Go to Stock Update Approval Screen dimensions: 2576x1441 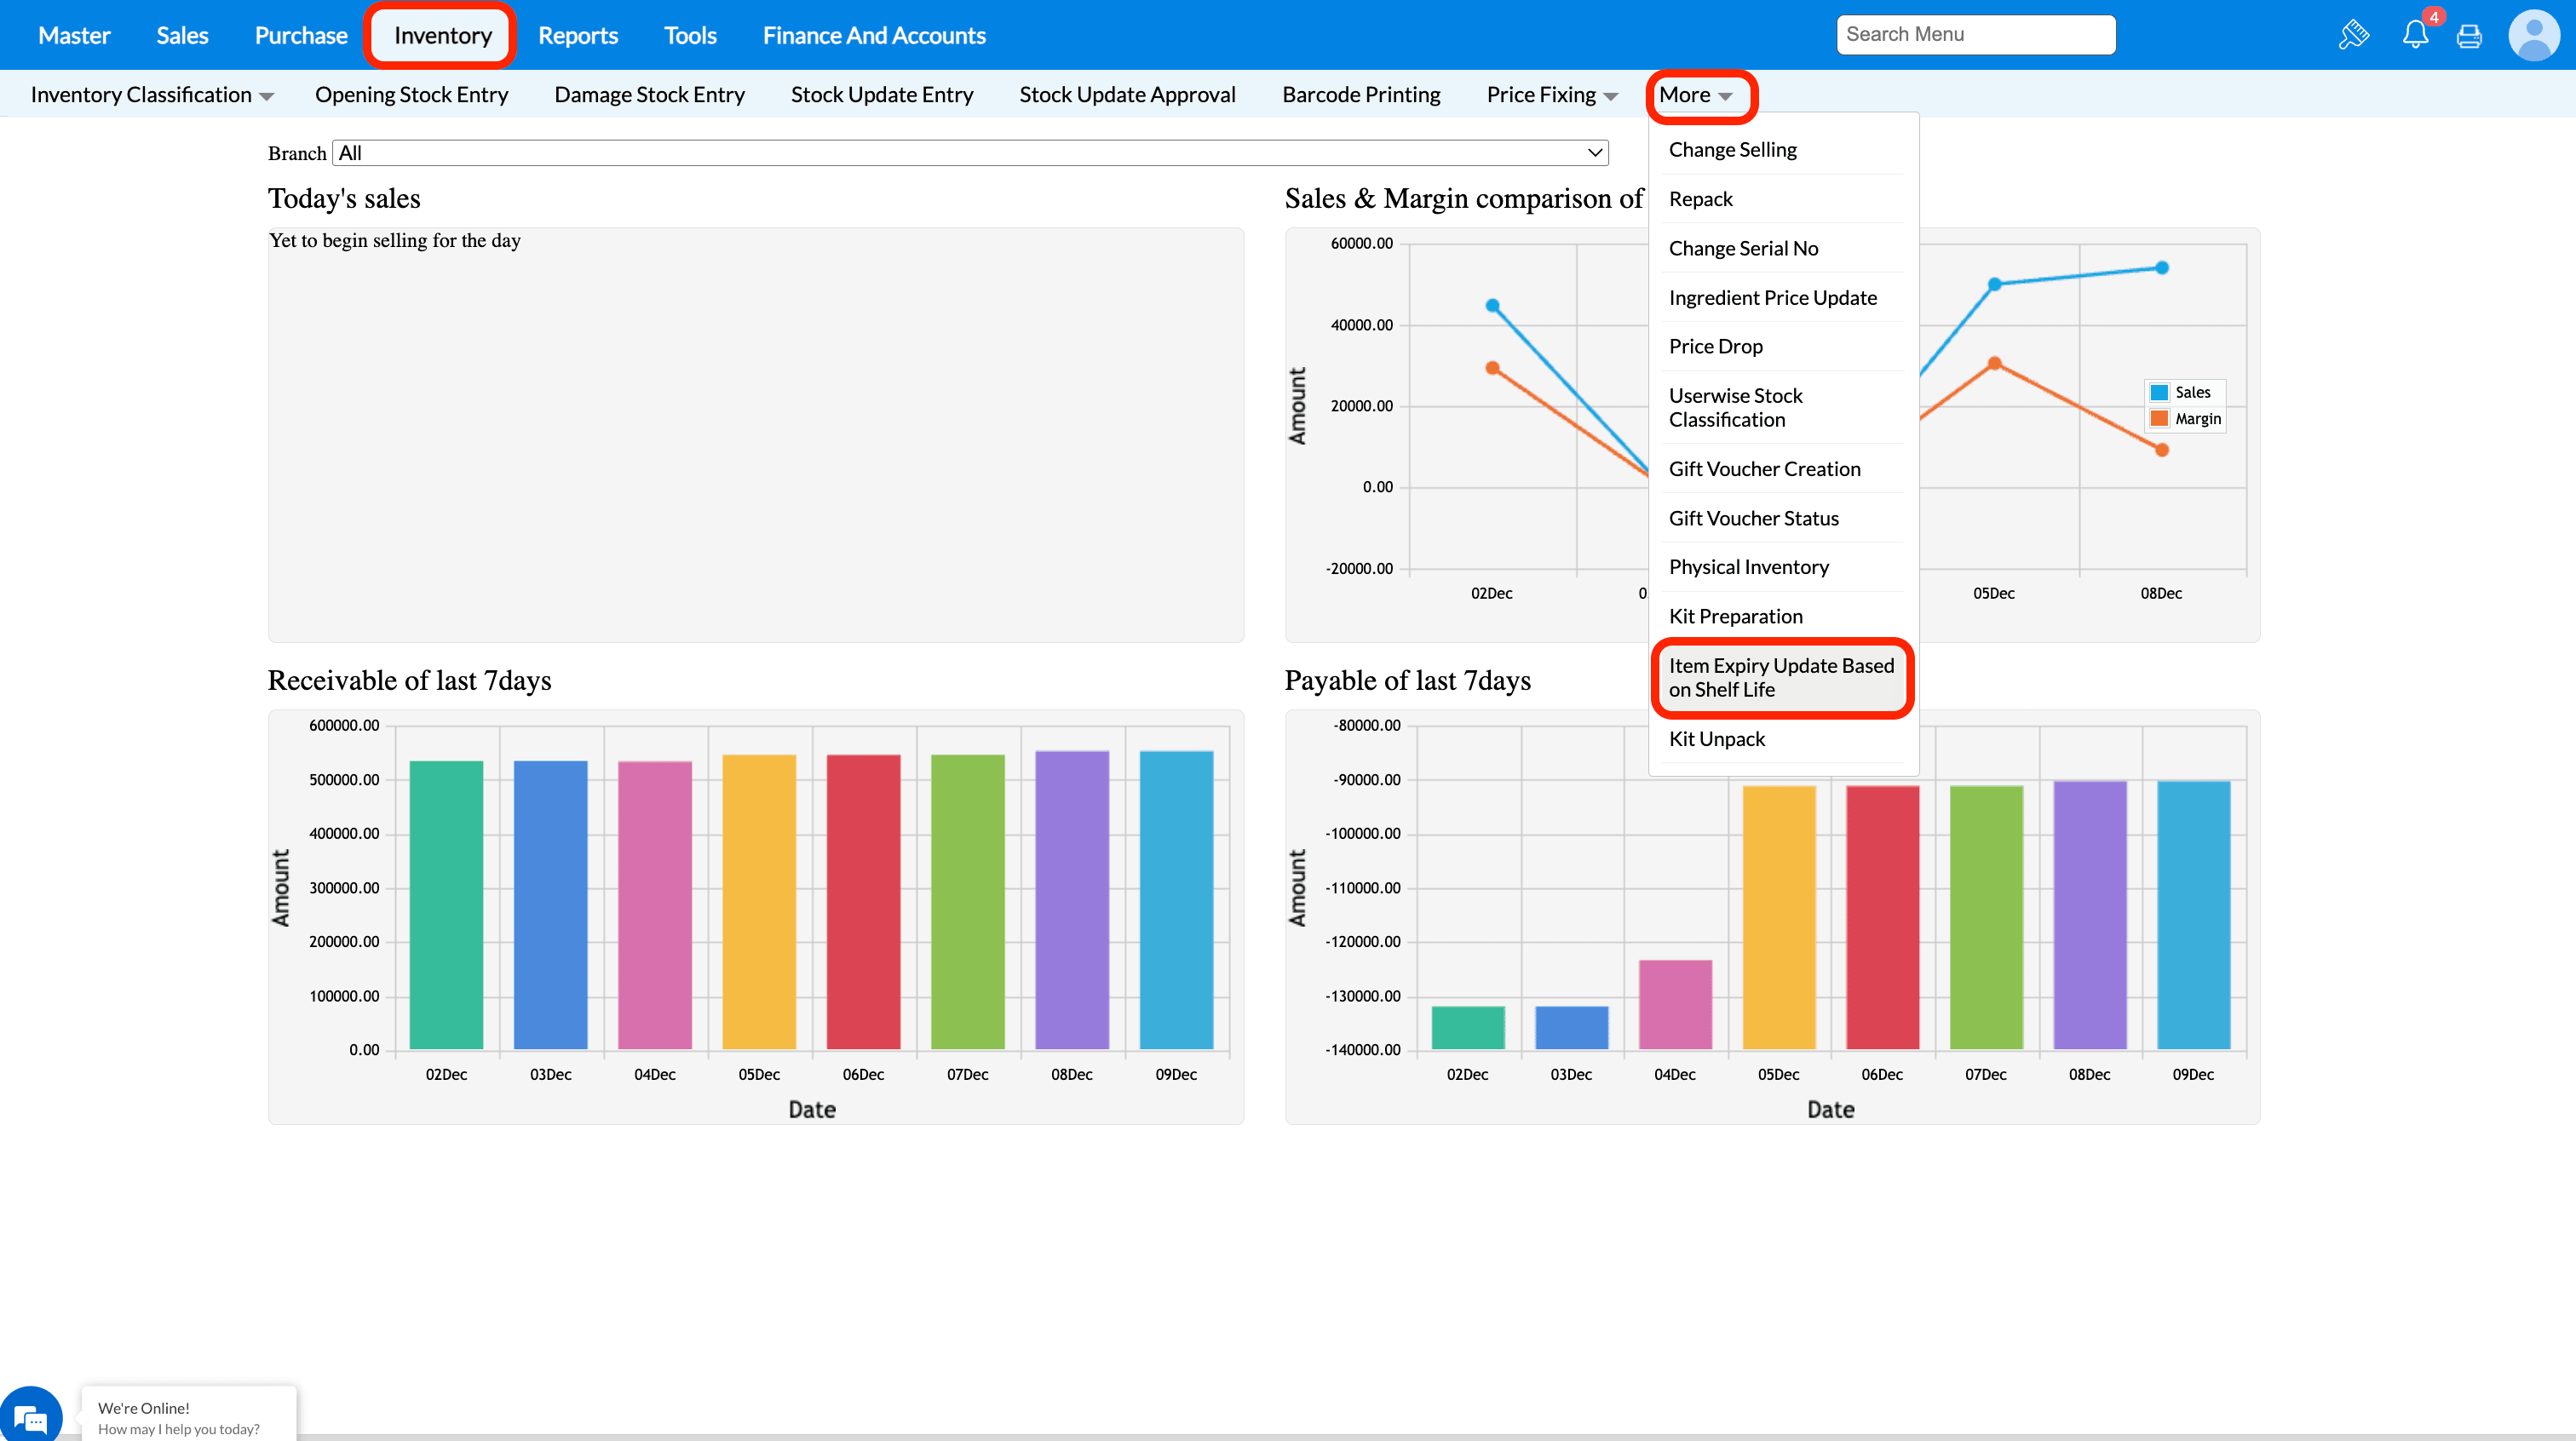click(x=1127, y=95)
